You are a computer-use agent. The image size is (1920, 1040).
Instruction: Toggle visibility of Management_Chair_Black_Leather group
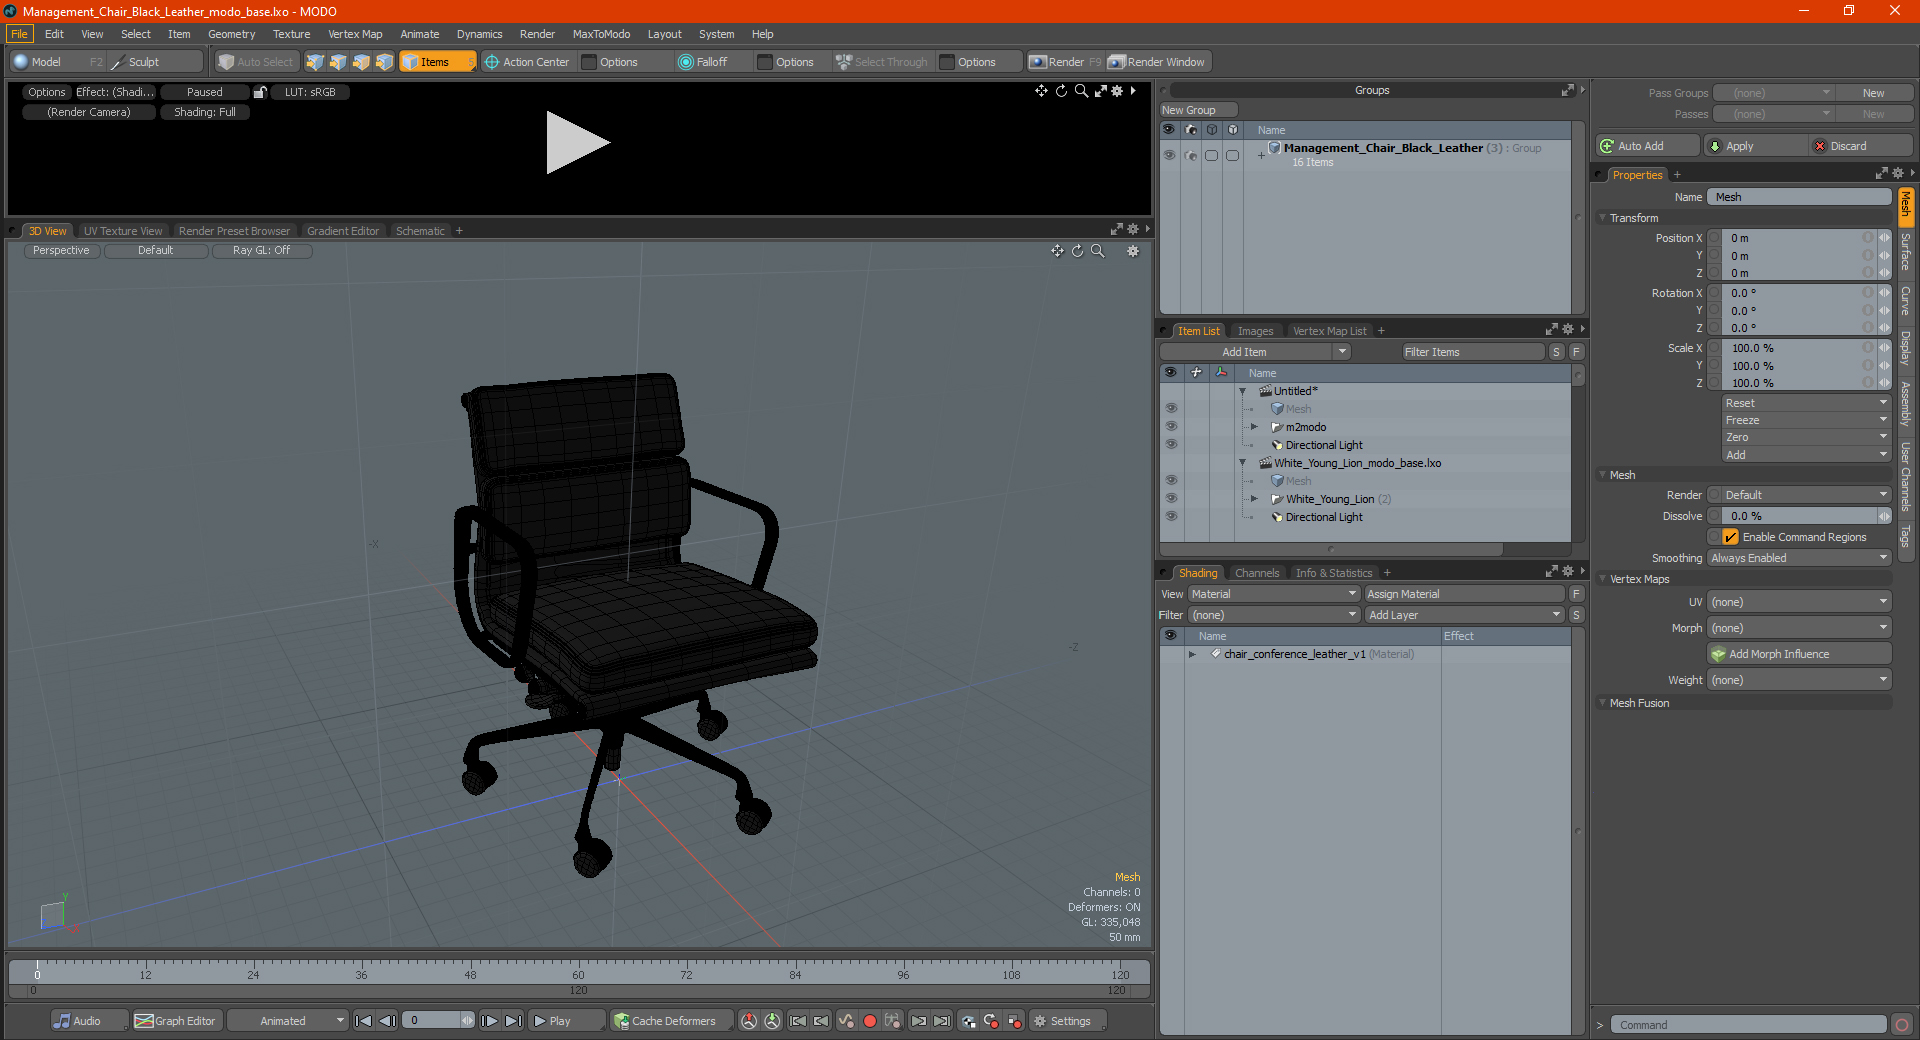1169,155
